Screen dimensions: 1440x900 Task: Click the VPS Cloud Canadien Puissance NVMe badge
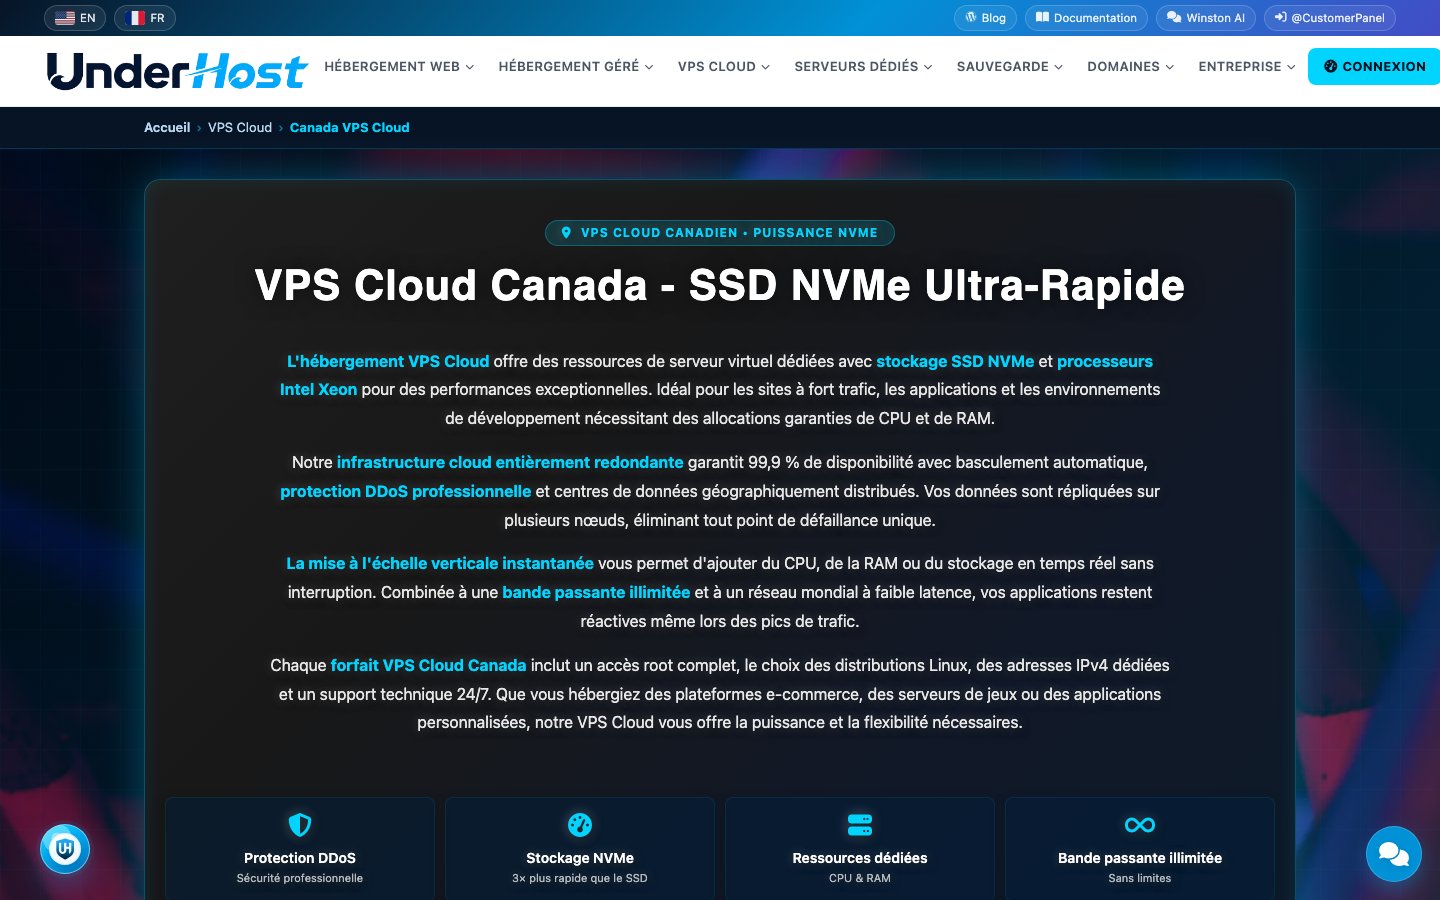coord(720,233)
